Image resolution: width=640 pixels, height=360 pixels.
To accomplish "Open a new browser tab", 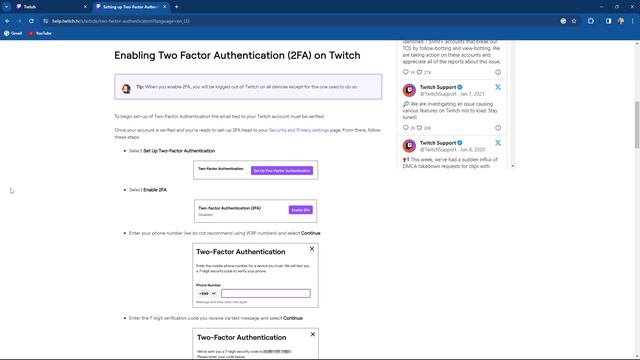I will click(176, 7).
